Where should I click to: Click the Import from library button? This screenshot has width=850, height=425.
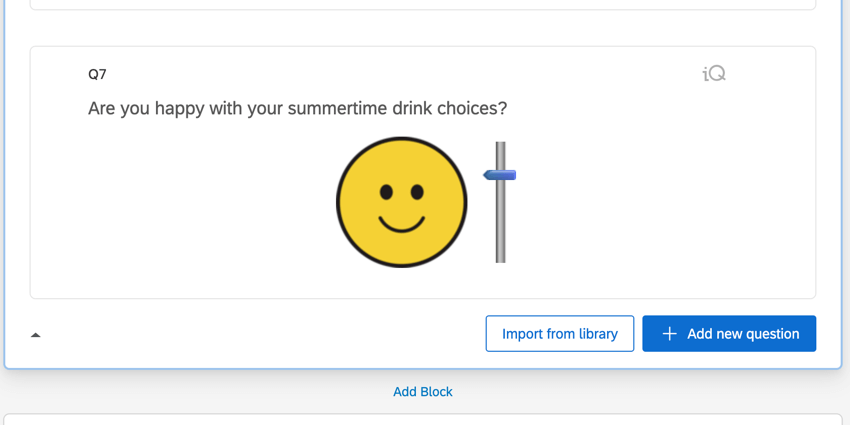pos(559,333)
